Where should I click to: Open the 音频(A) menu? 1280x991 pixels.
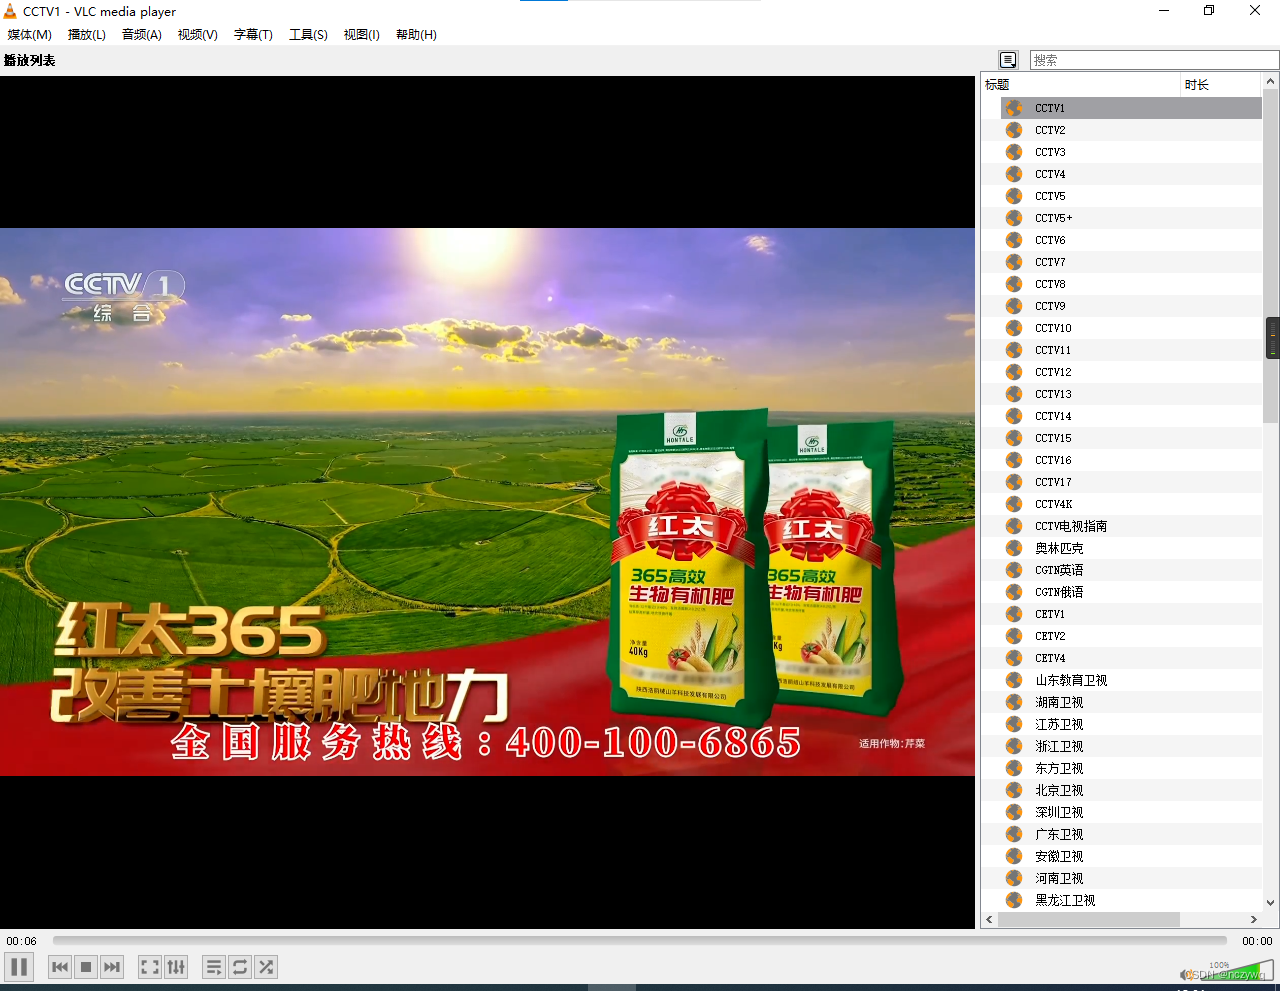click(142, 34)
